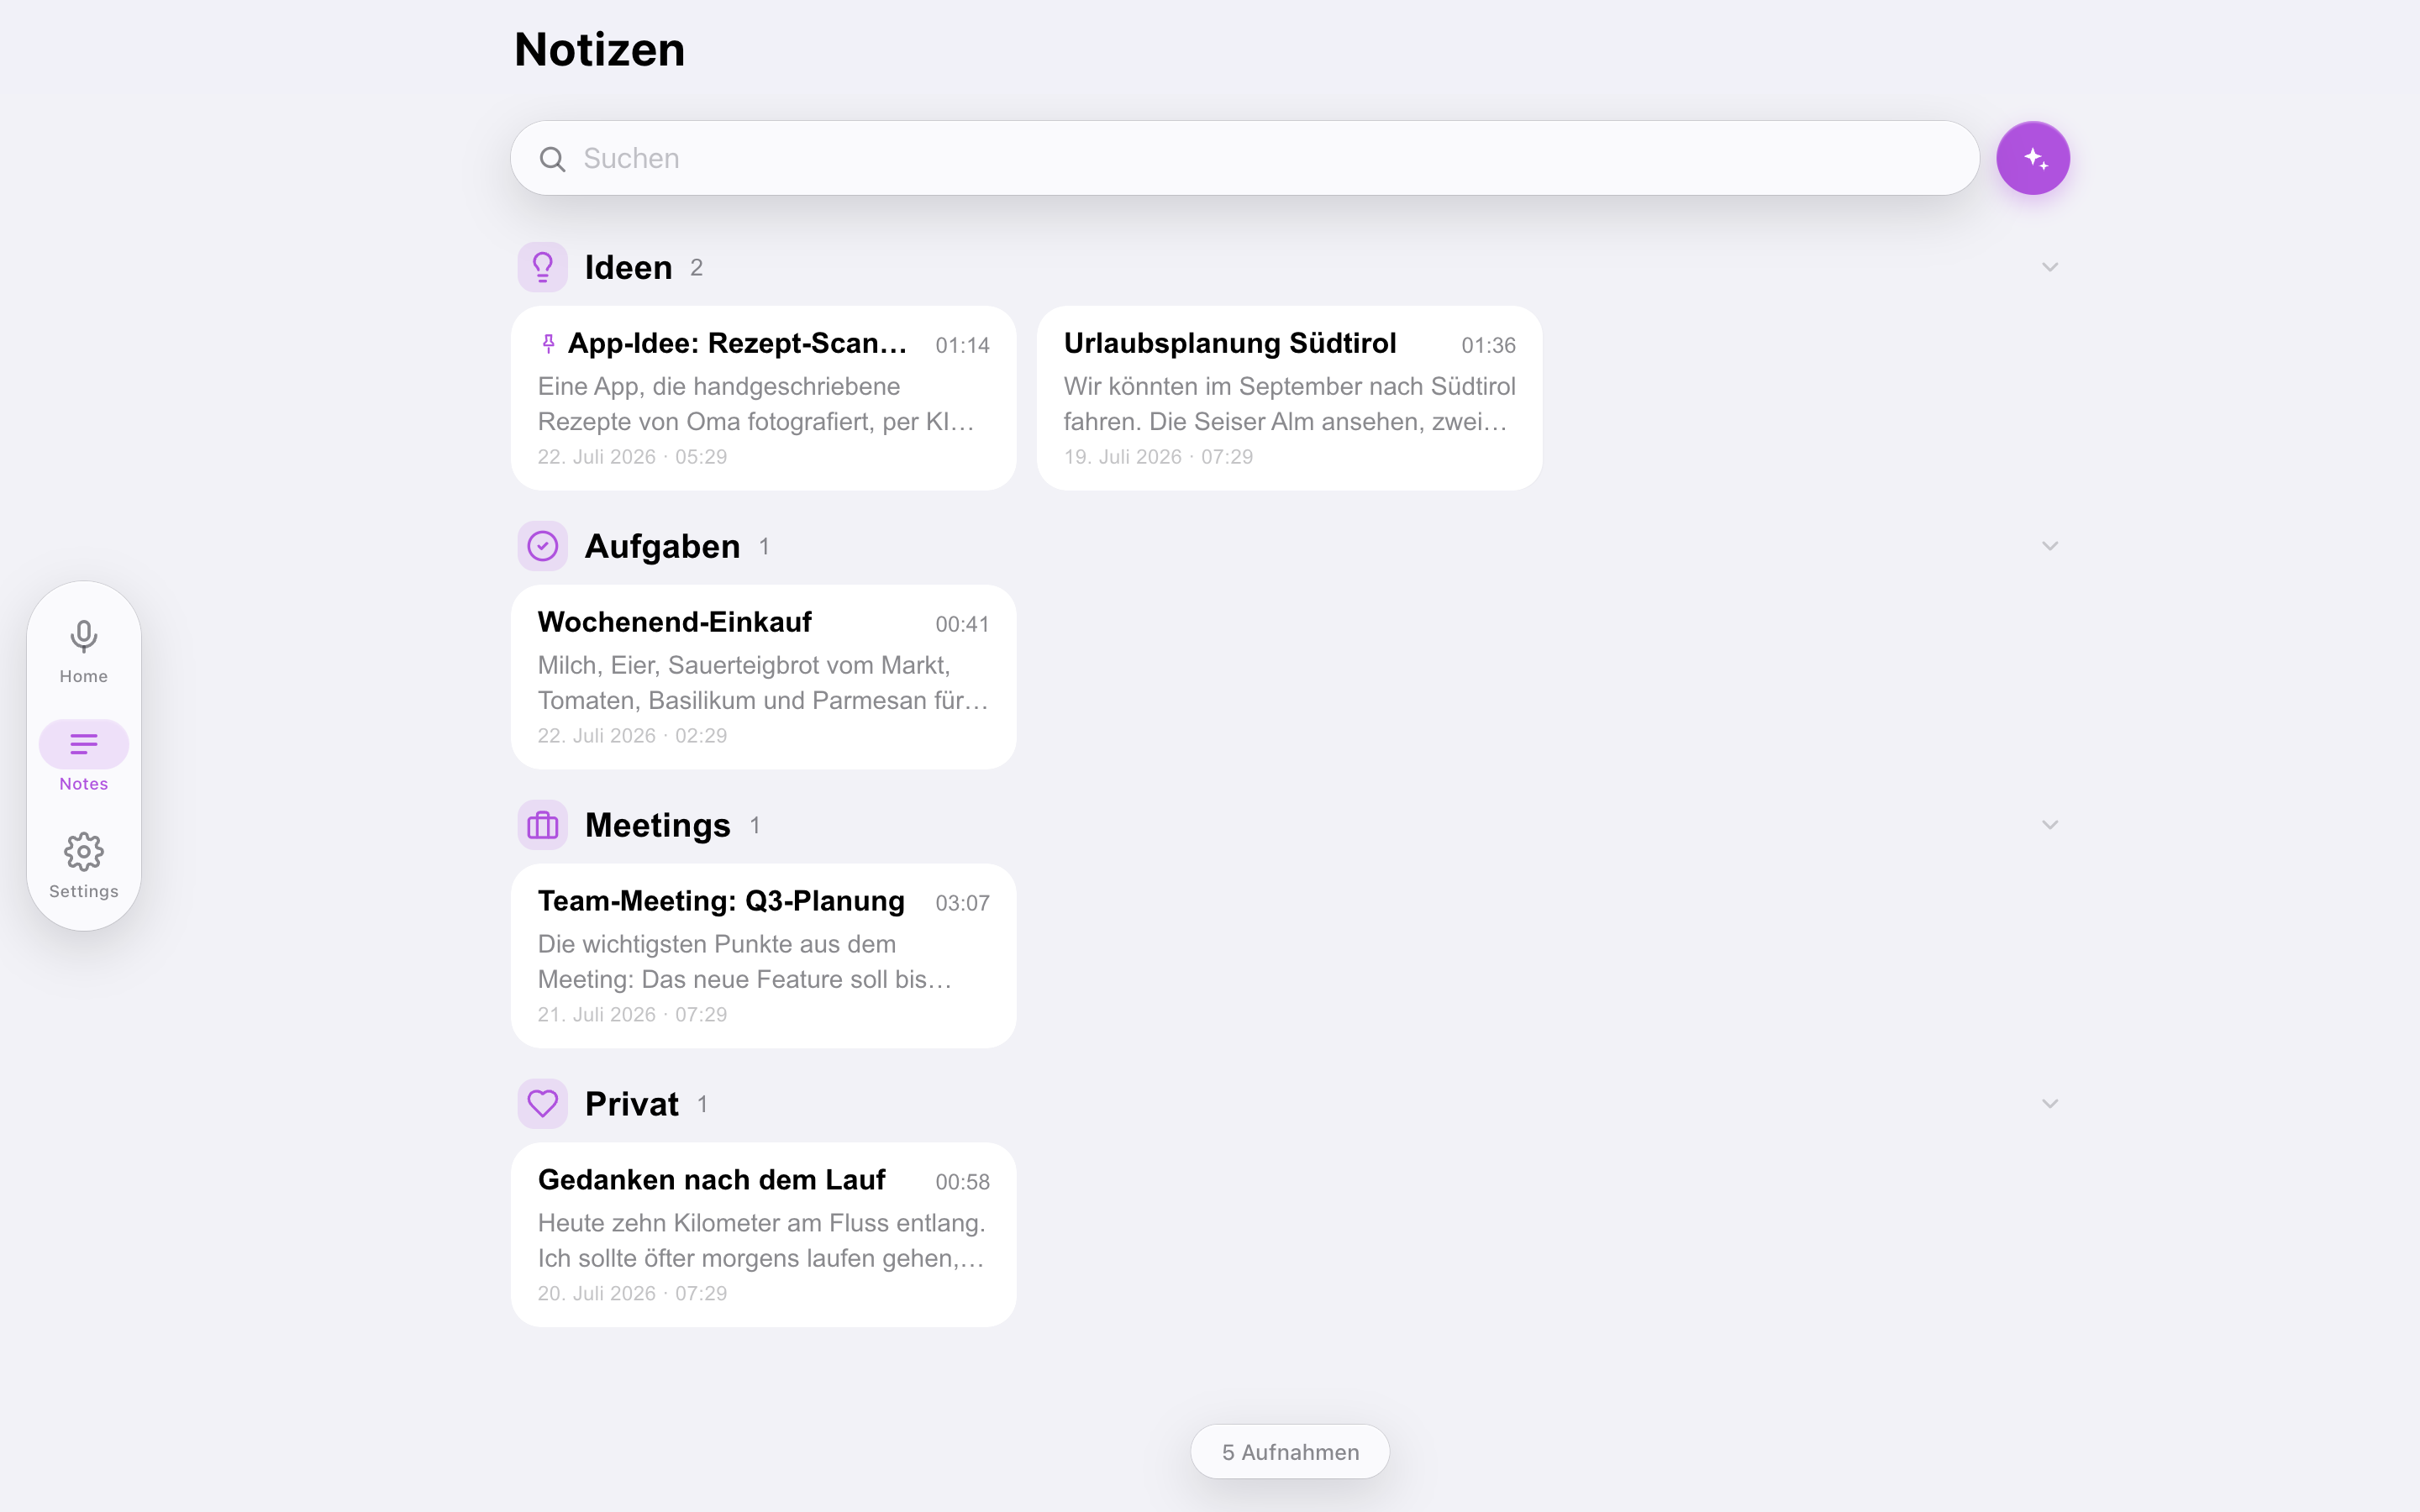Focus the Suchen search field
Screen dimensions: 2420x1512
pos(1245,158)
